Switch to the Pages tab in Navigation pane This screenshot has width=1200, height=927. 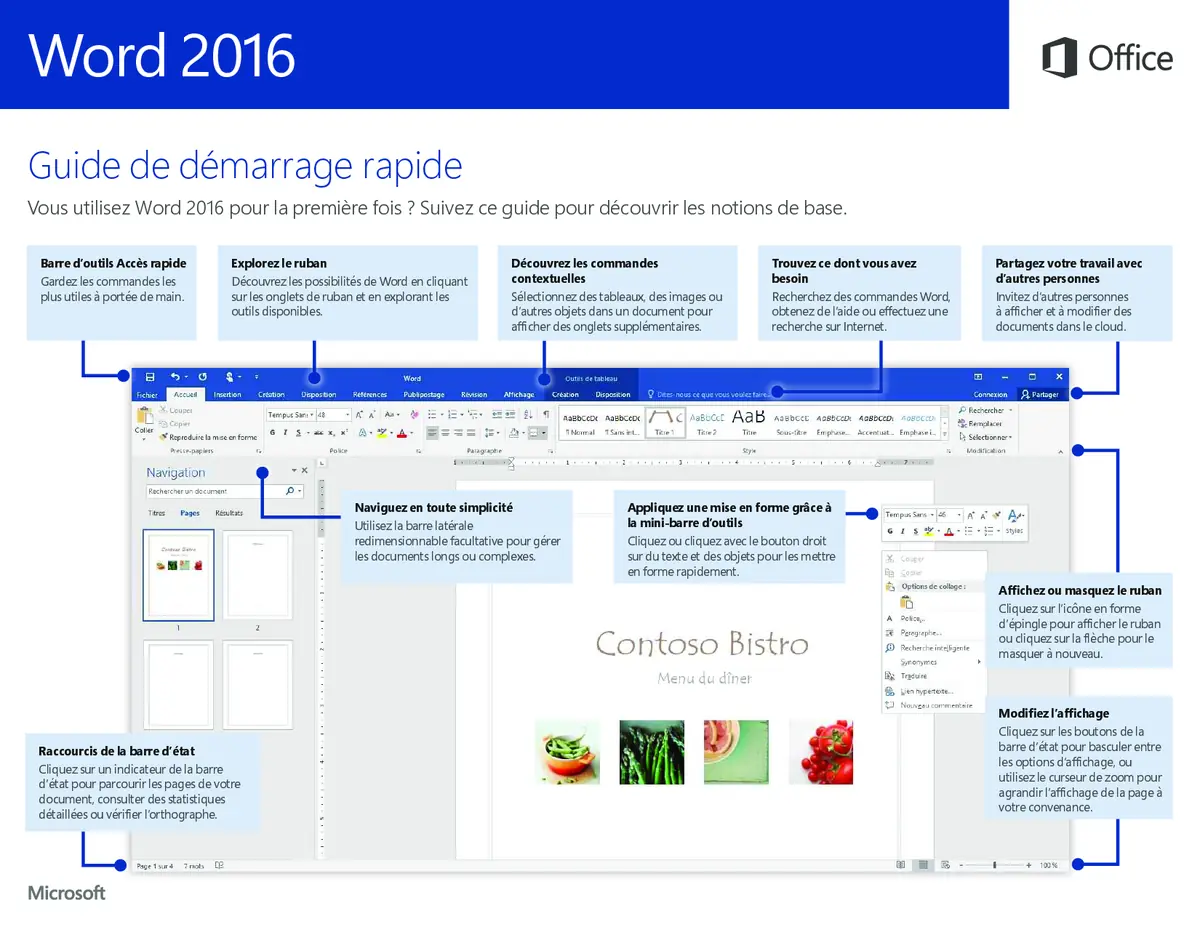pyautogui.click(x=188, y=512)
